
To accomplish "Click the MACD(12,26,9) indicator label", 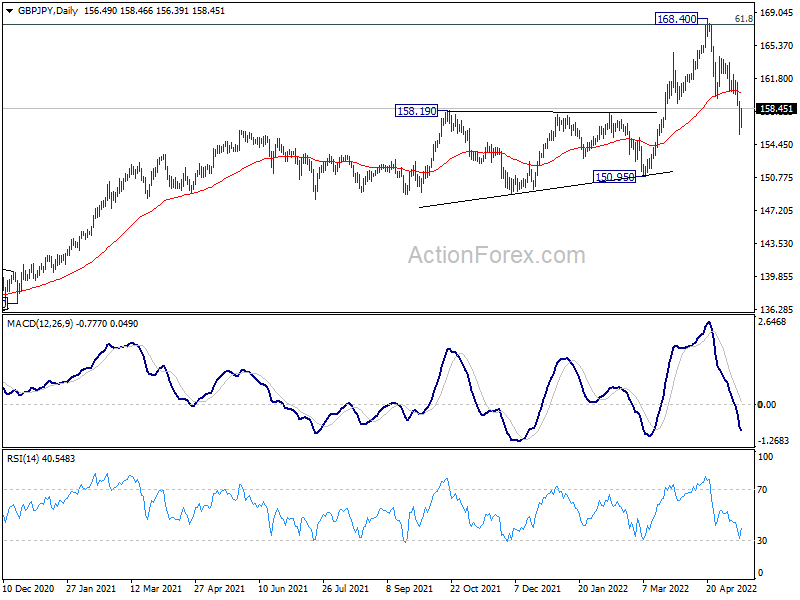I will click(x=40, y=323).
